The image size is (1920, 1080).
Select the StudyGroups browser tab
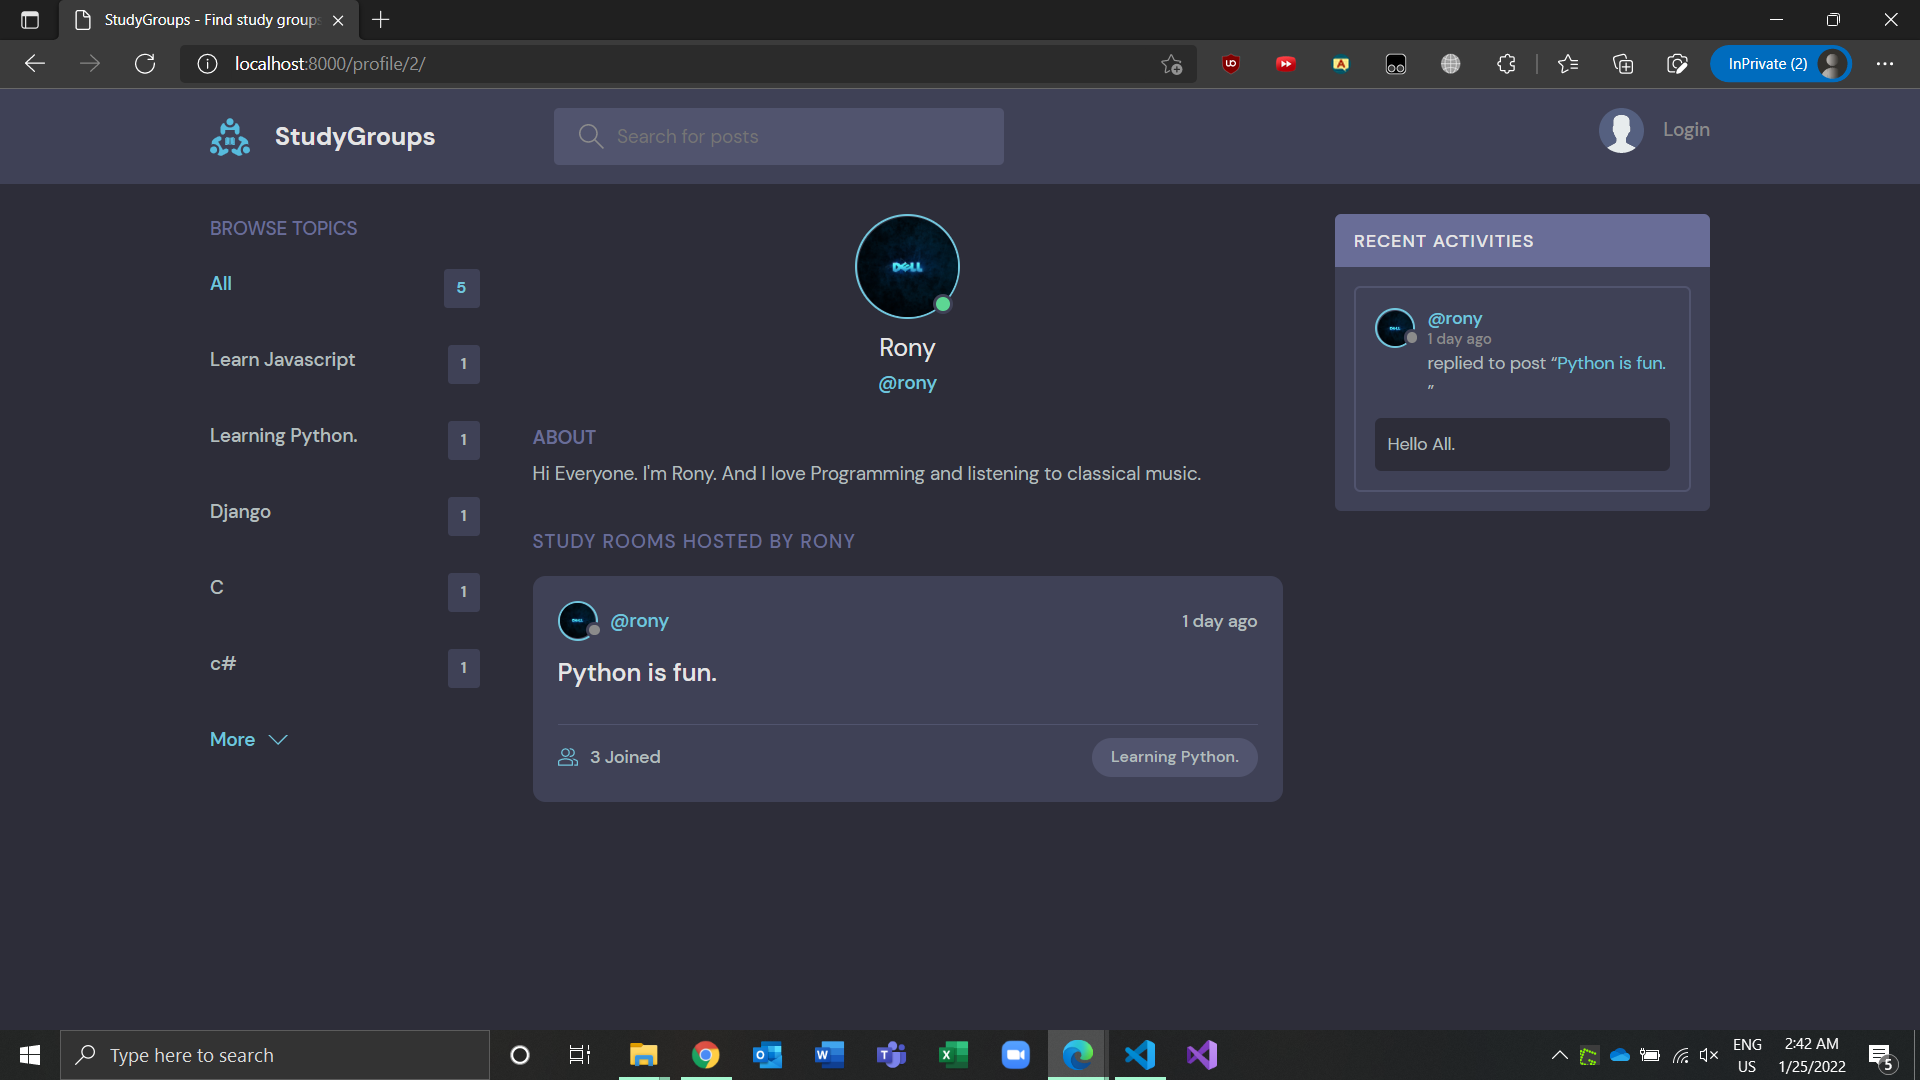[x=210, y=20]
